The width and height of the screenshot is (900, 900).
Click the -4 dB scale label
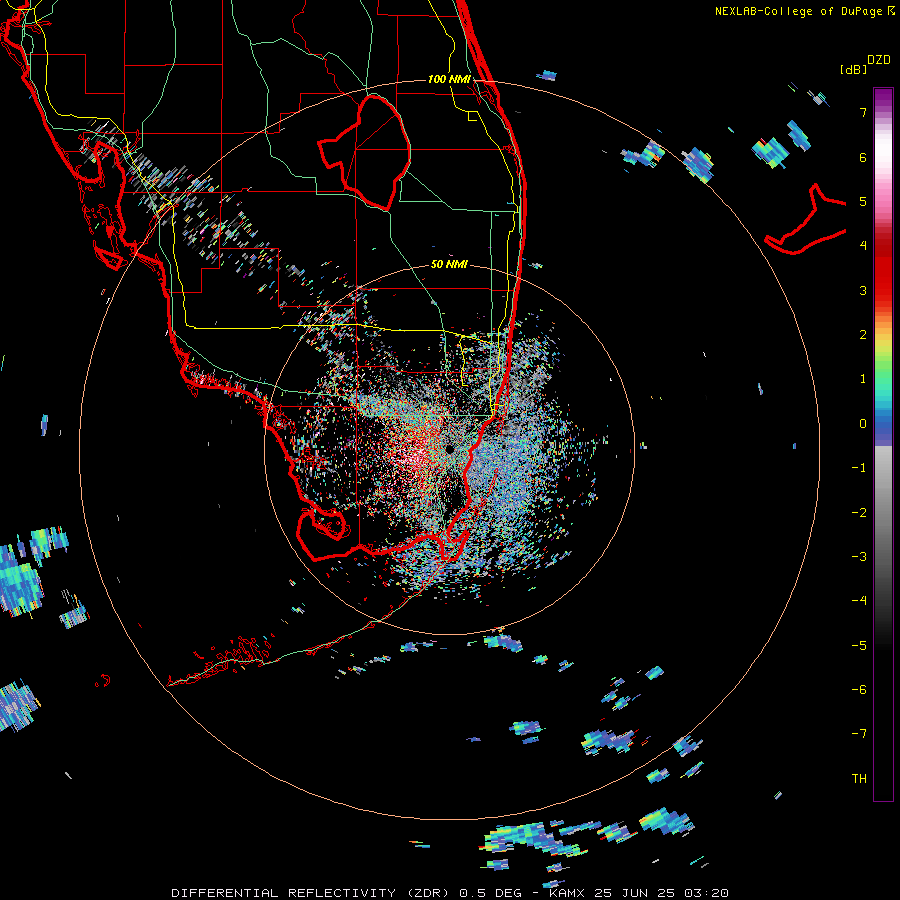pos(859,600)
